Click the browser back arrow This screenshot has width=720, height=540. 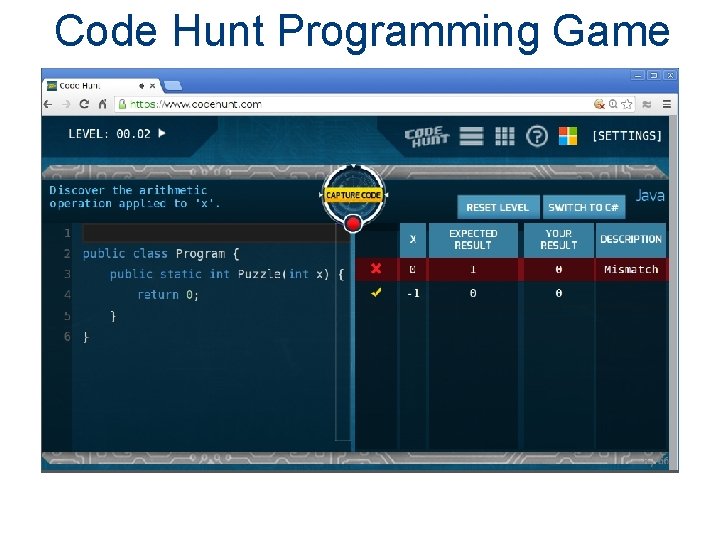click(x=48, y=104)
